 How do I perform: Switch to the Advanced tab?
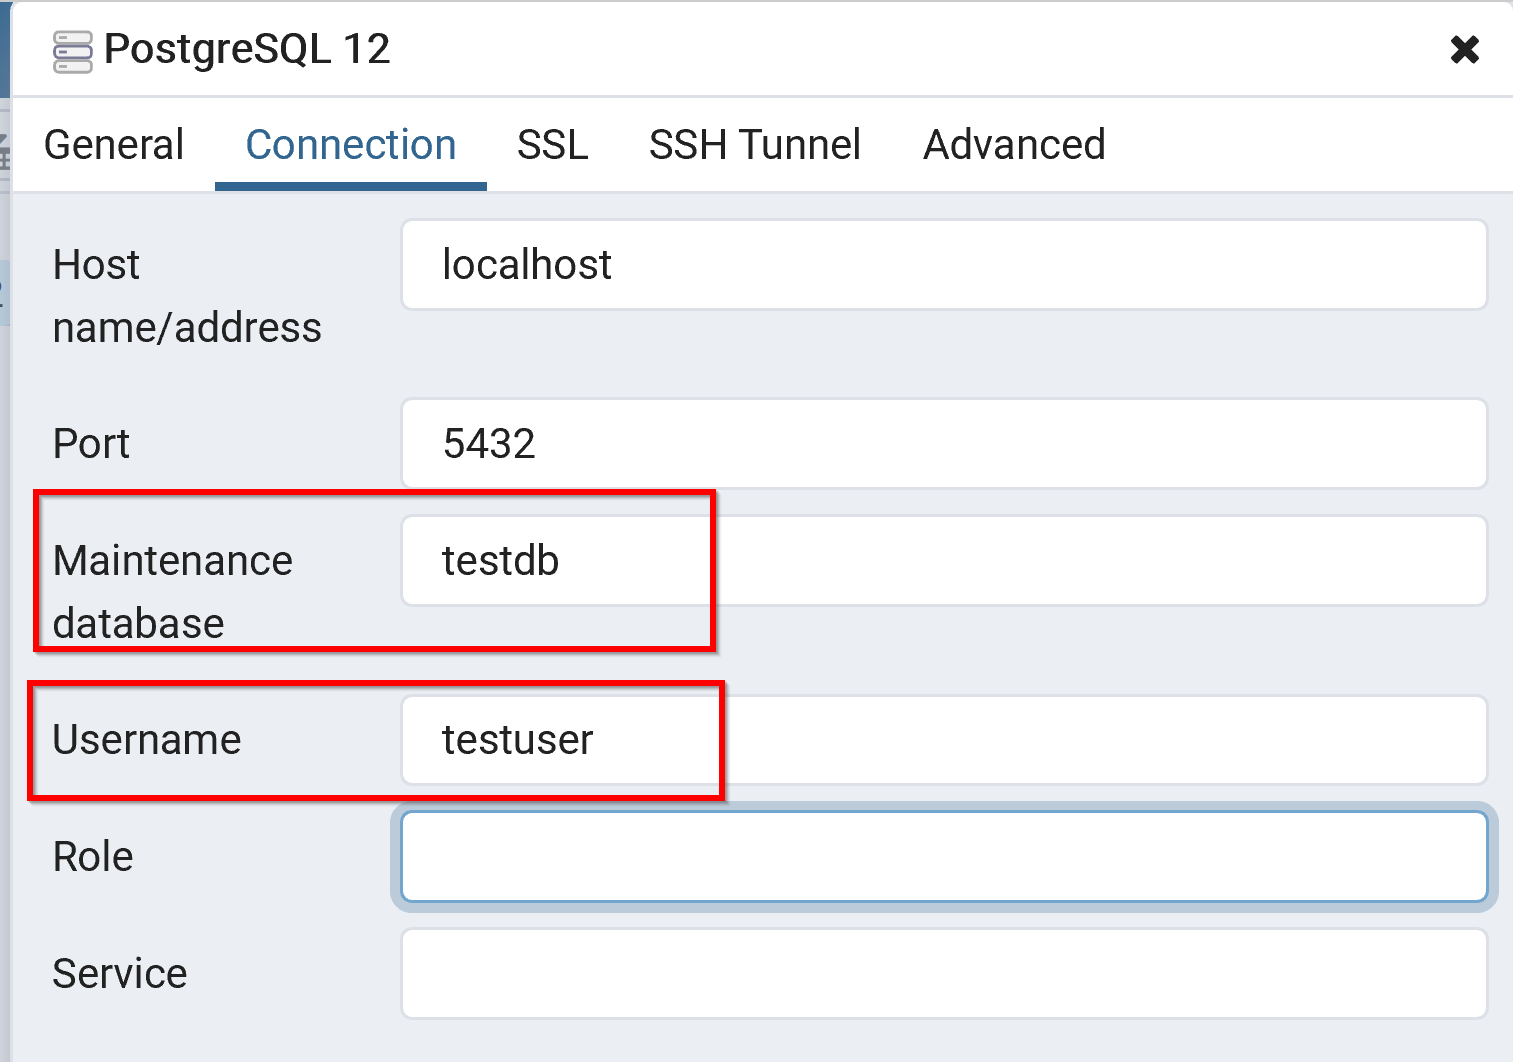[x=1014, y=145]
